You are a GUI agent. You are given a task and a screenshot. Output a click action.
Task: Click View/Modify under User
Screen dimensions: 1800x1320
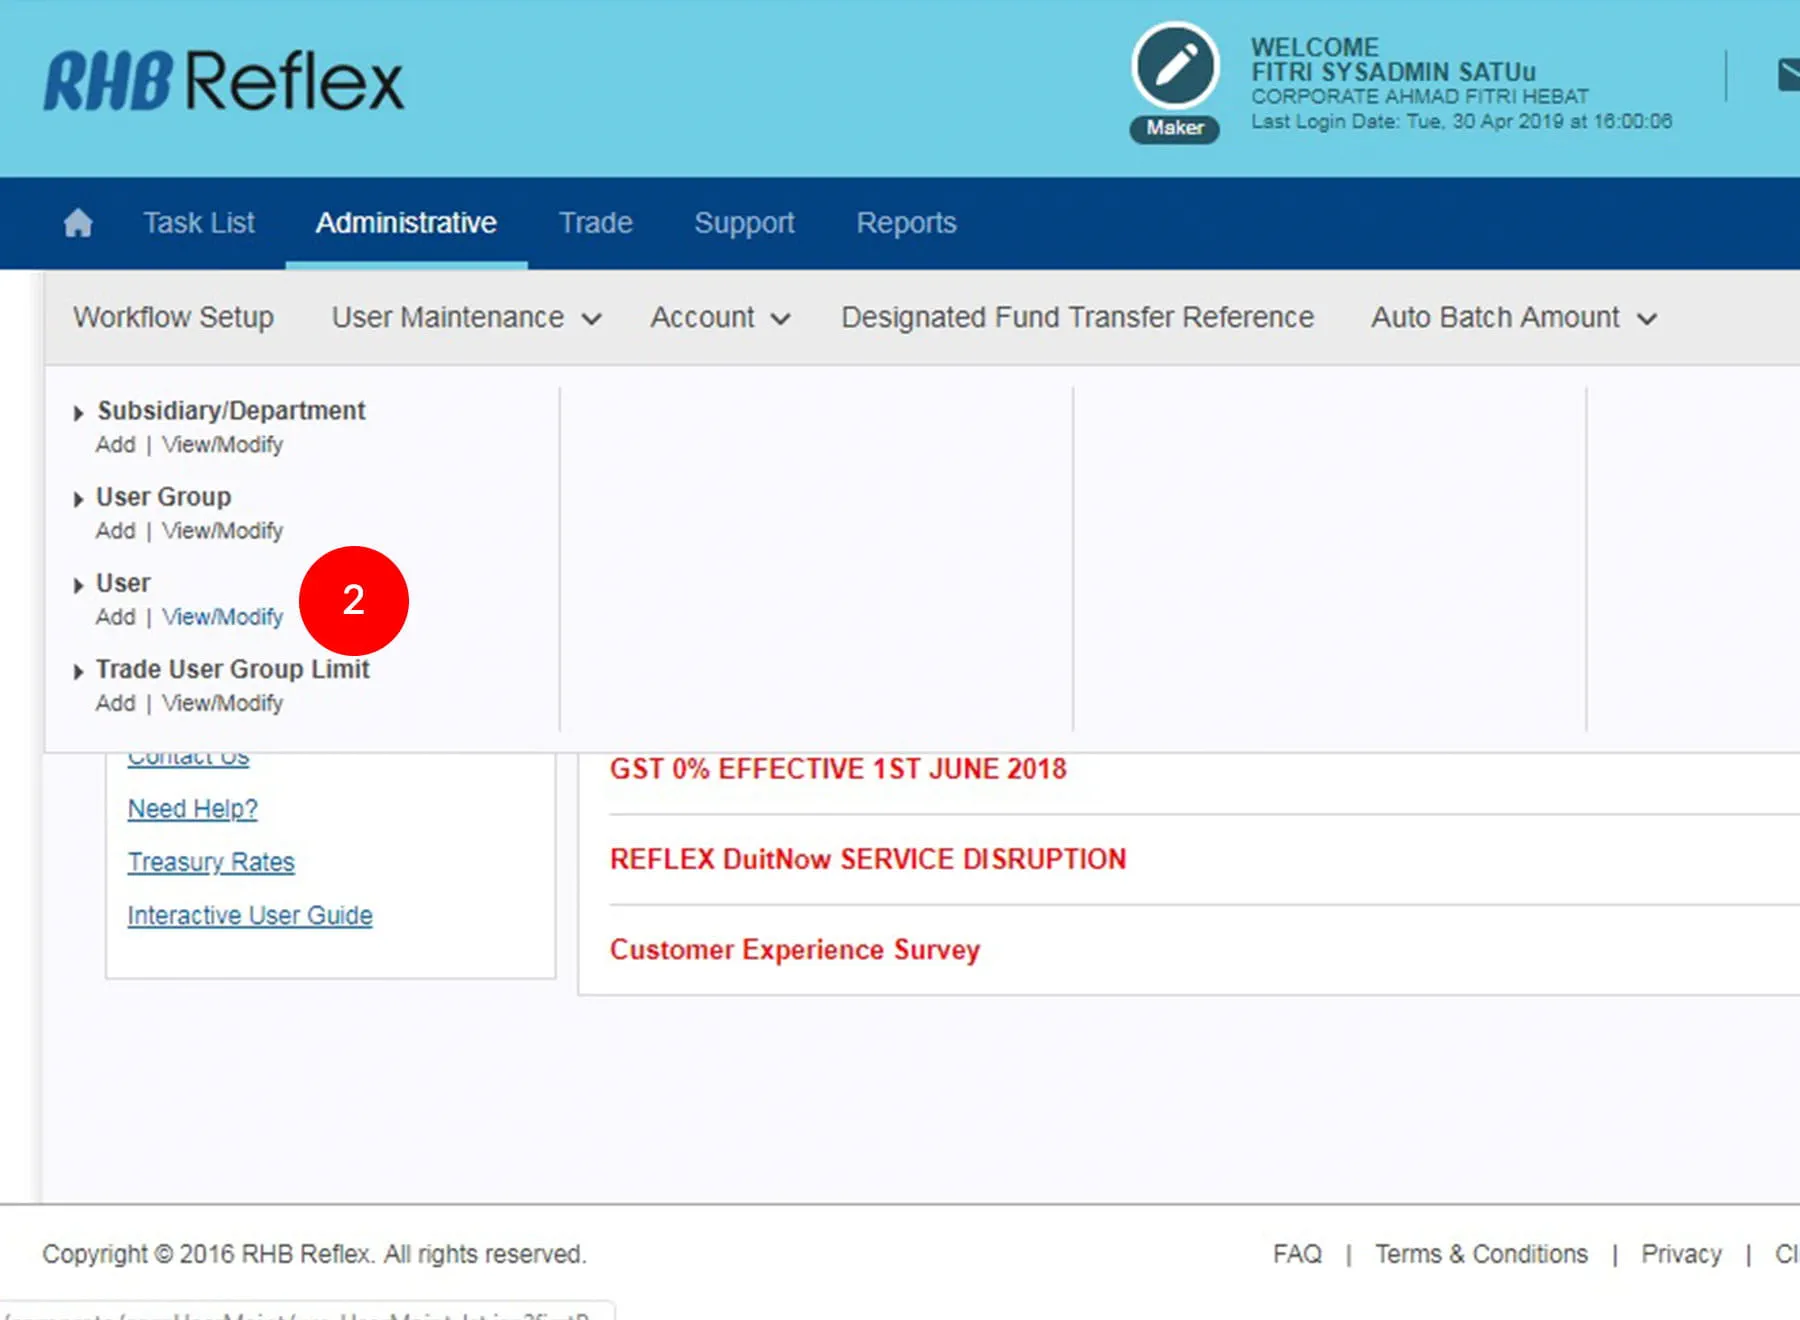pyautogui.click(x=222, y=617)
